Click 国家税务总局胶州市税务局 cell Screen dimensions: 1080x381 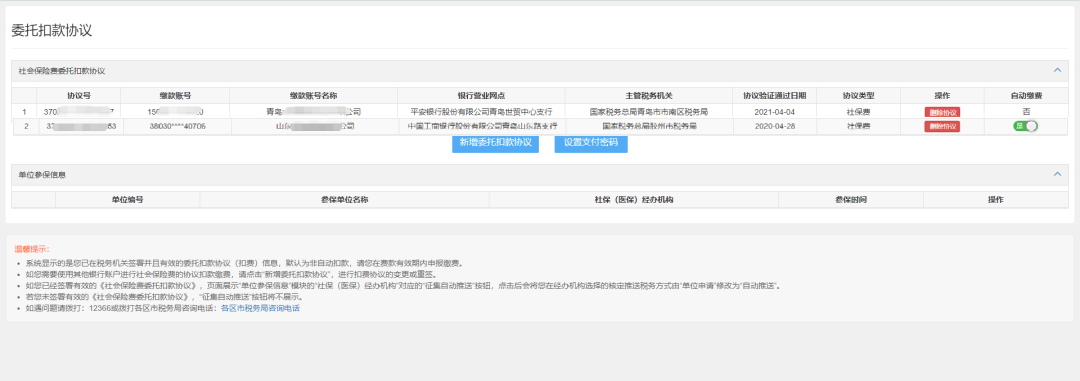(x=650, y=127)
